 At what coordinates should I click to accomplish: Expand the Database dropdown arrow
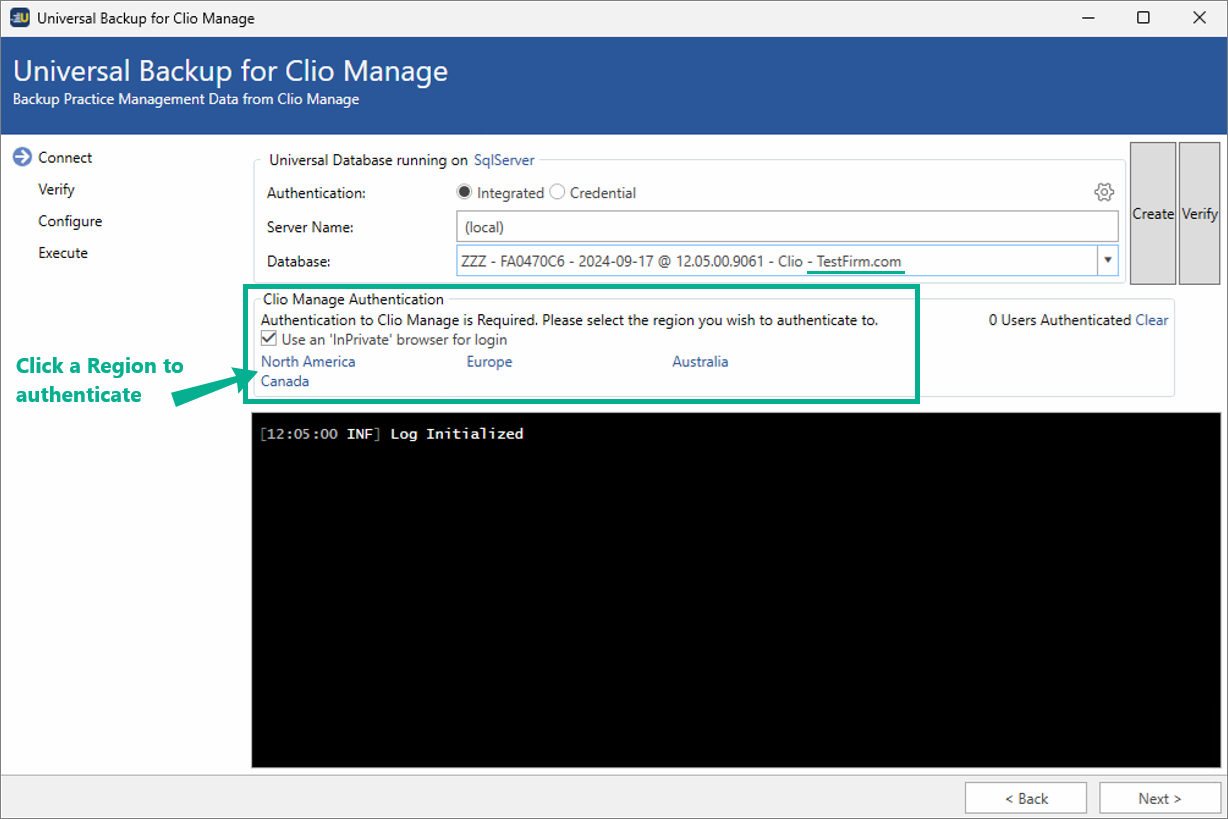(x=1107, y=261)
